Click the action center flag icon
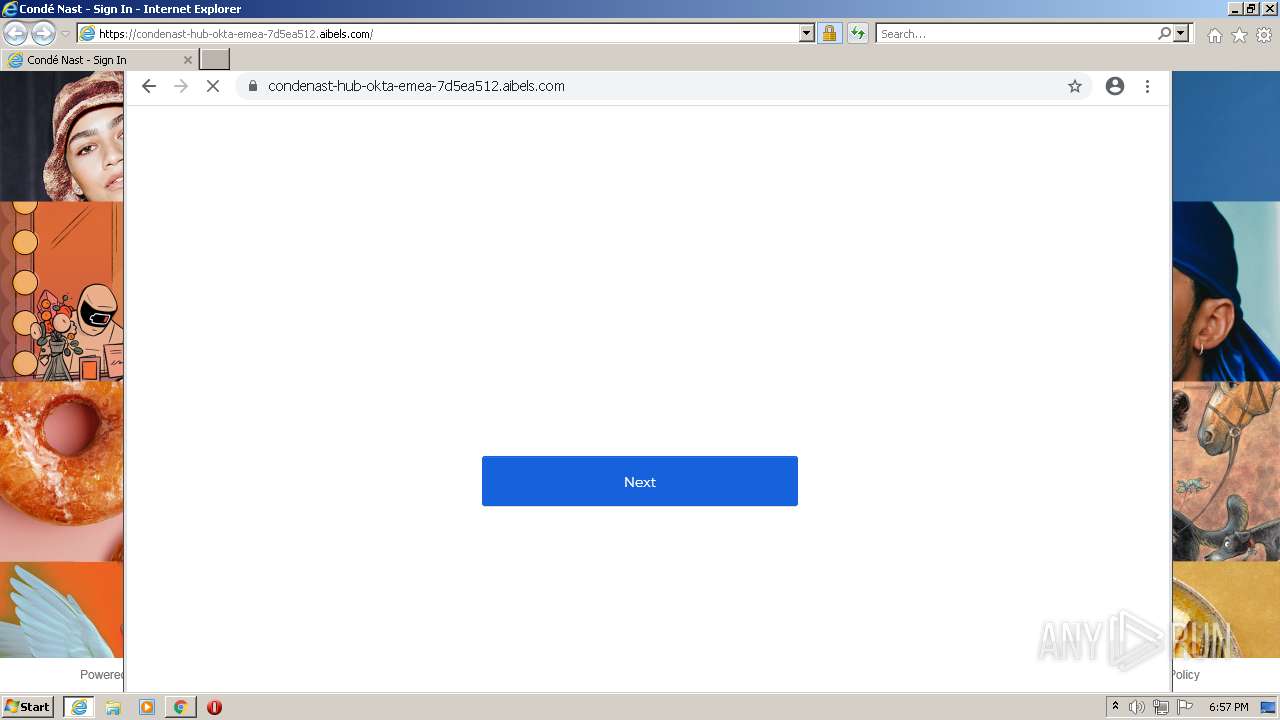This screenshot has width=1280, height=720. (1185, 707)
